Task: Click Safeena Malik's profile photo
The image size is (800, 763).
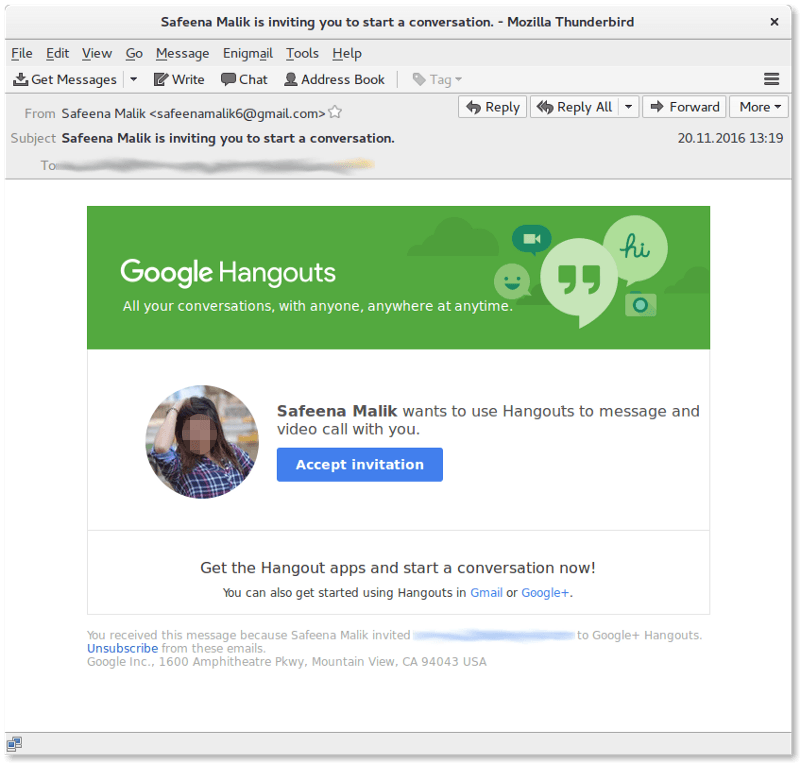Action: click(x=202, y=442)
